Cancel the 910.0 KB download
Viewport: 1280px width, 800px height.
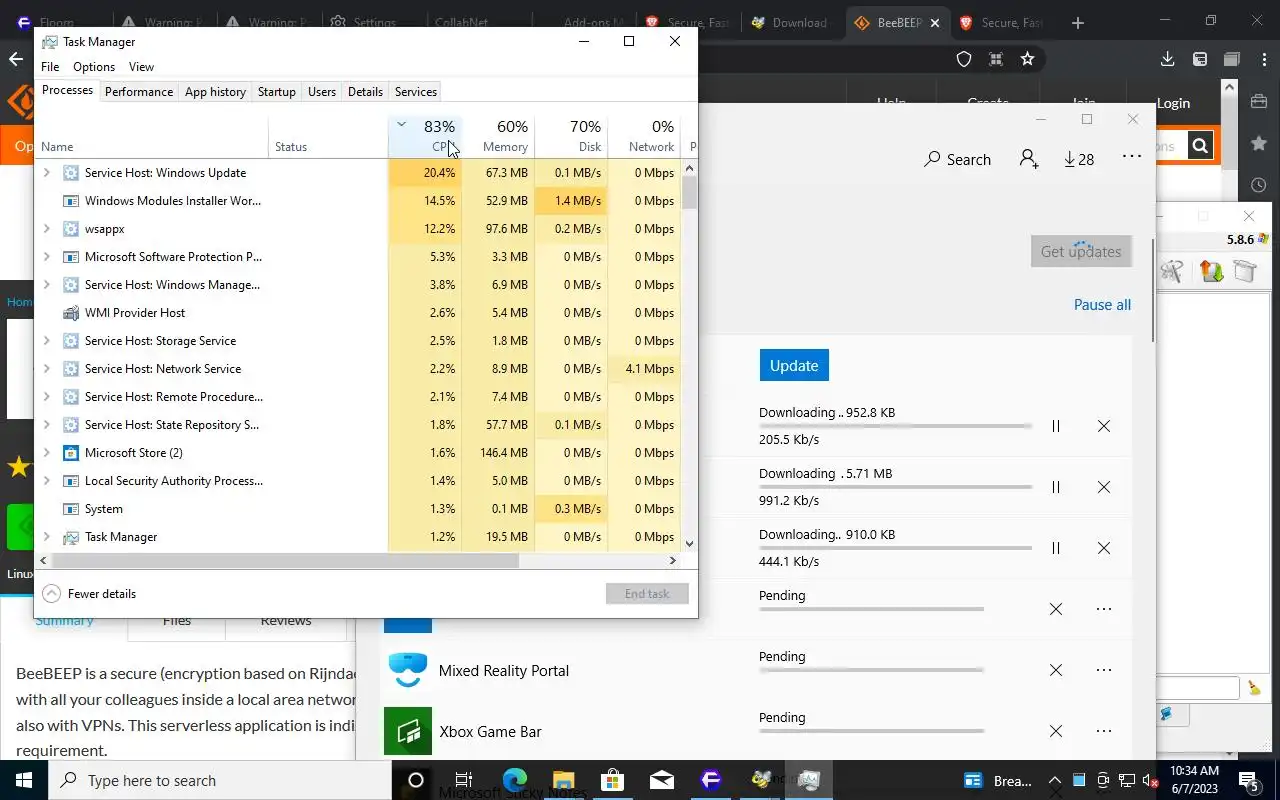tap(1104, 548)
